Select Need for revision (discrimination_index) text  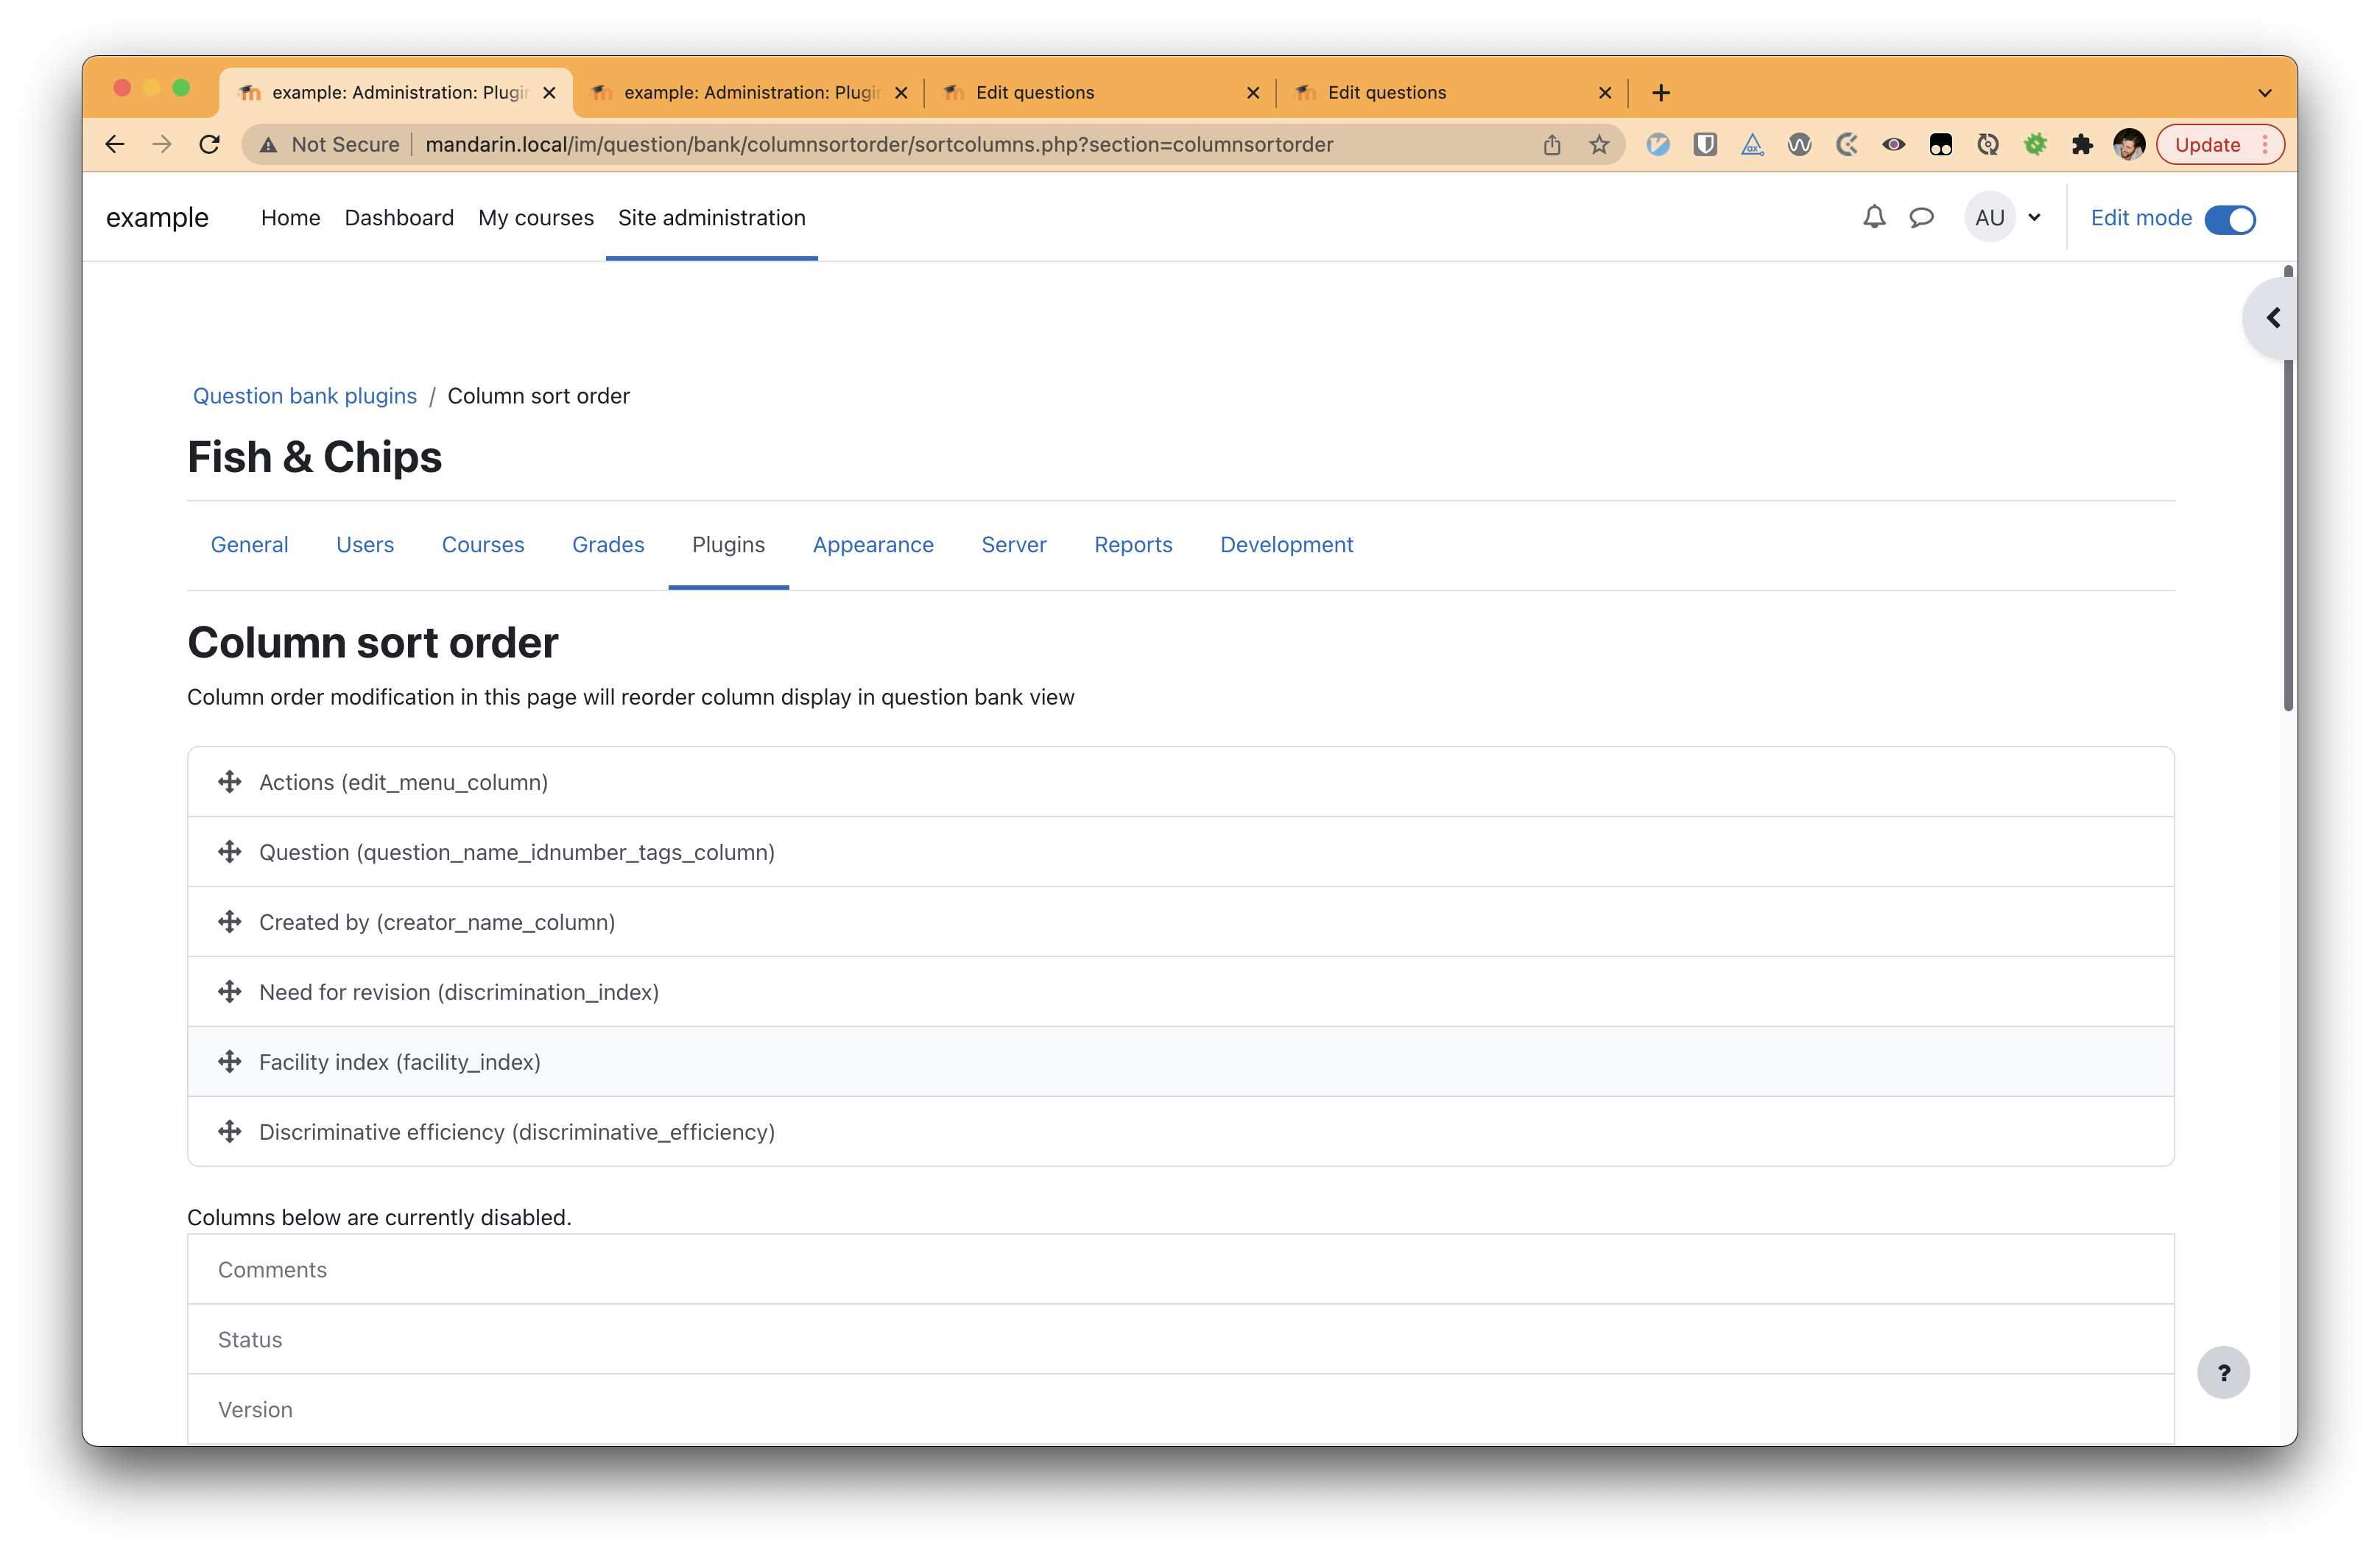coord(459,992)
